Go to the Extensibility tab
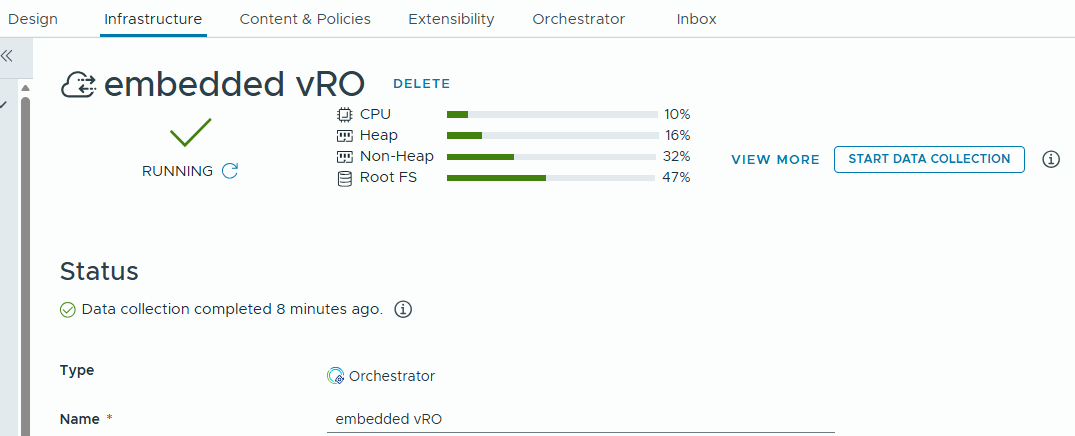The height and width of the screenshot is (436, 1075). click(x=451, y=19)
